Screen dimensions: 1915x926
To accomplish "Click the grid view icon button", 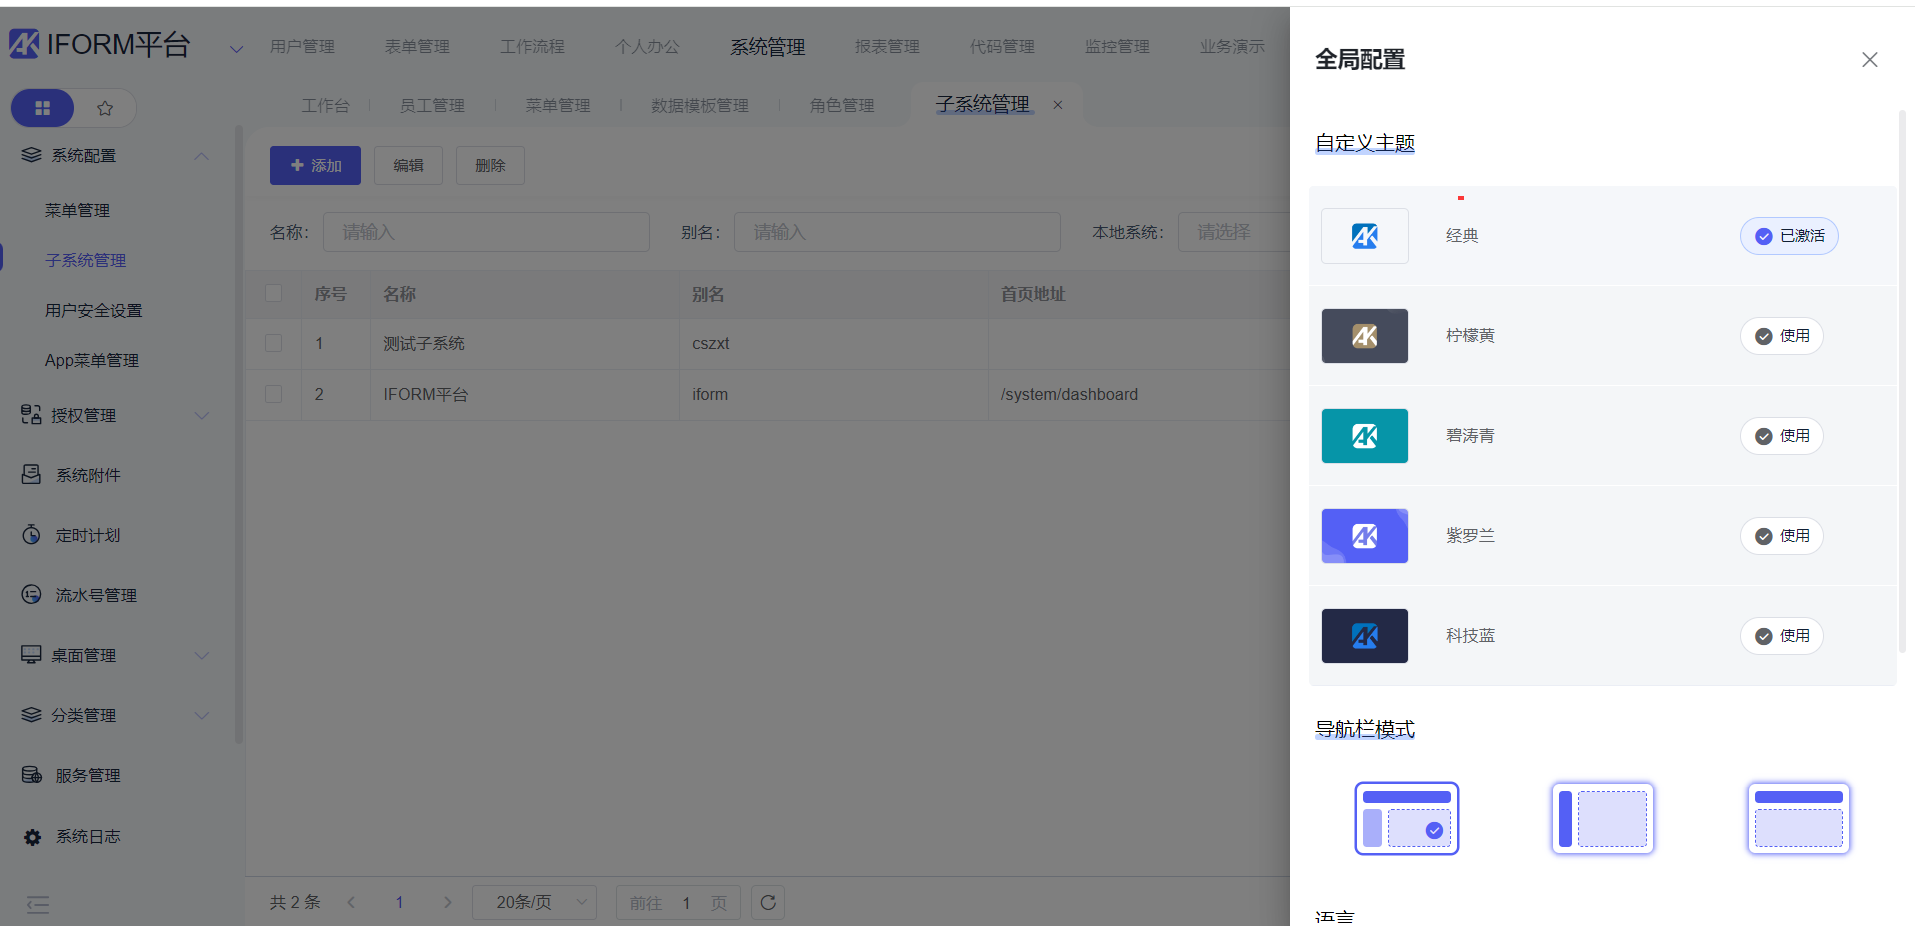I will [42, 108].
